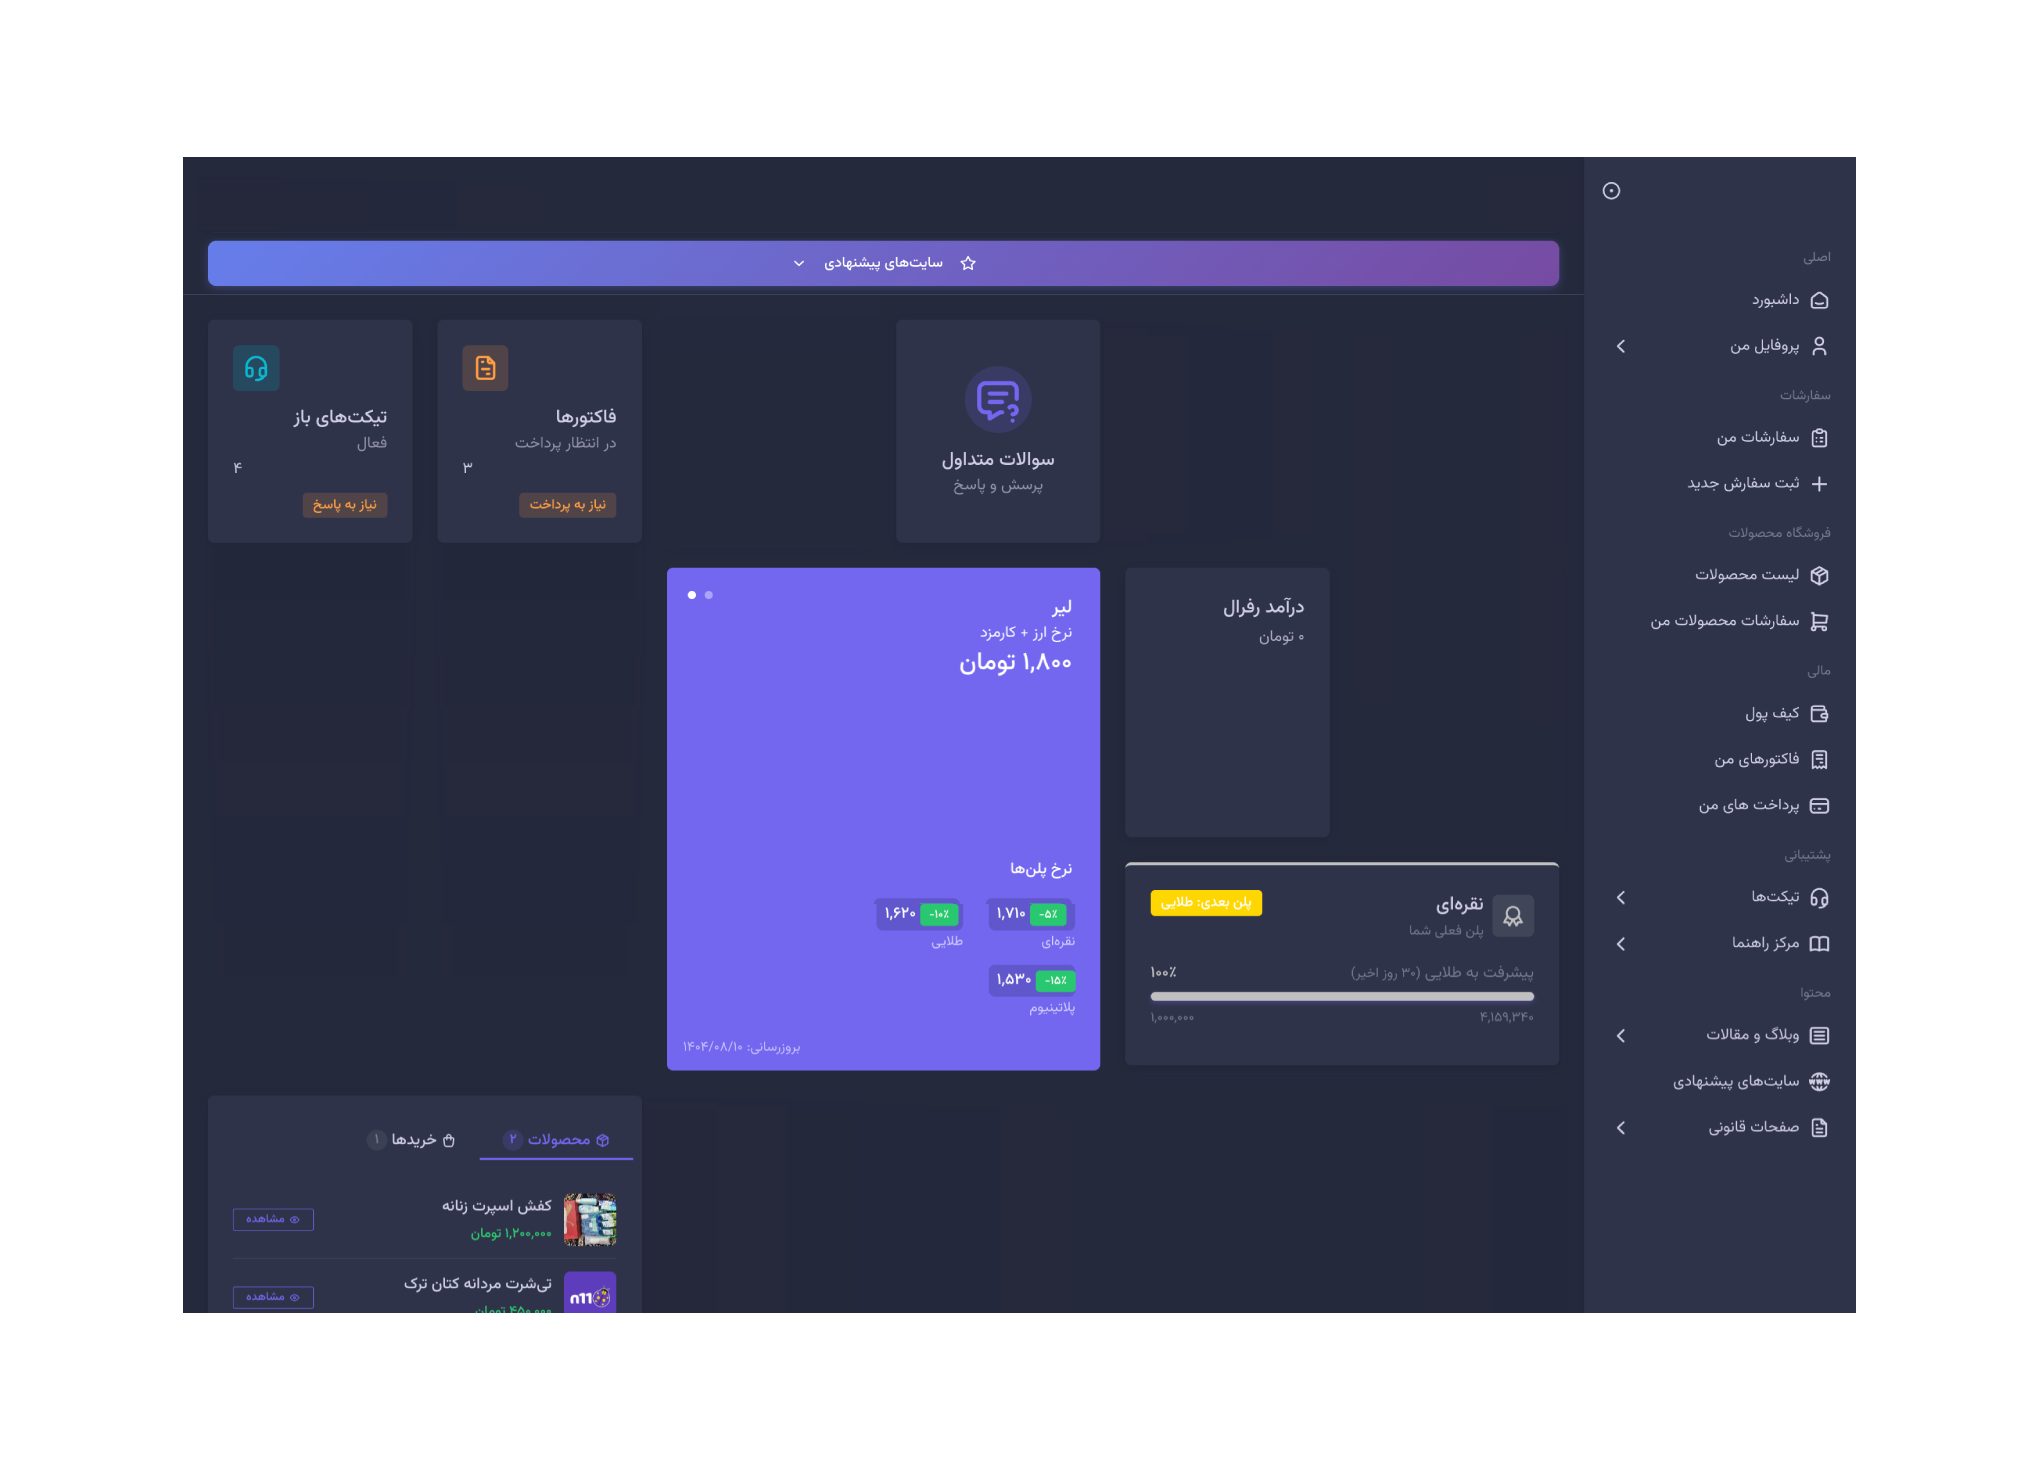Click the پیشرفت به طلایی progress bar
2040x1483 pixels.
tap(1341, 996)
